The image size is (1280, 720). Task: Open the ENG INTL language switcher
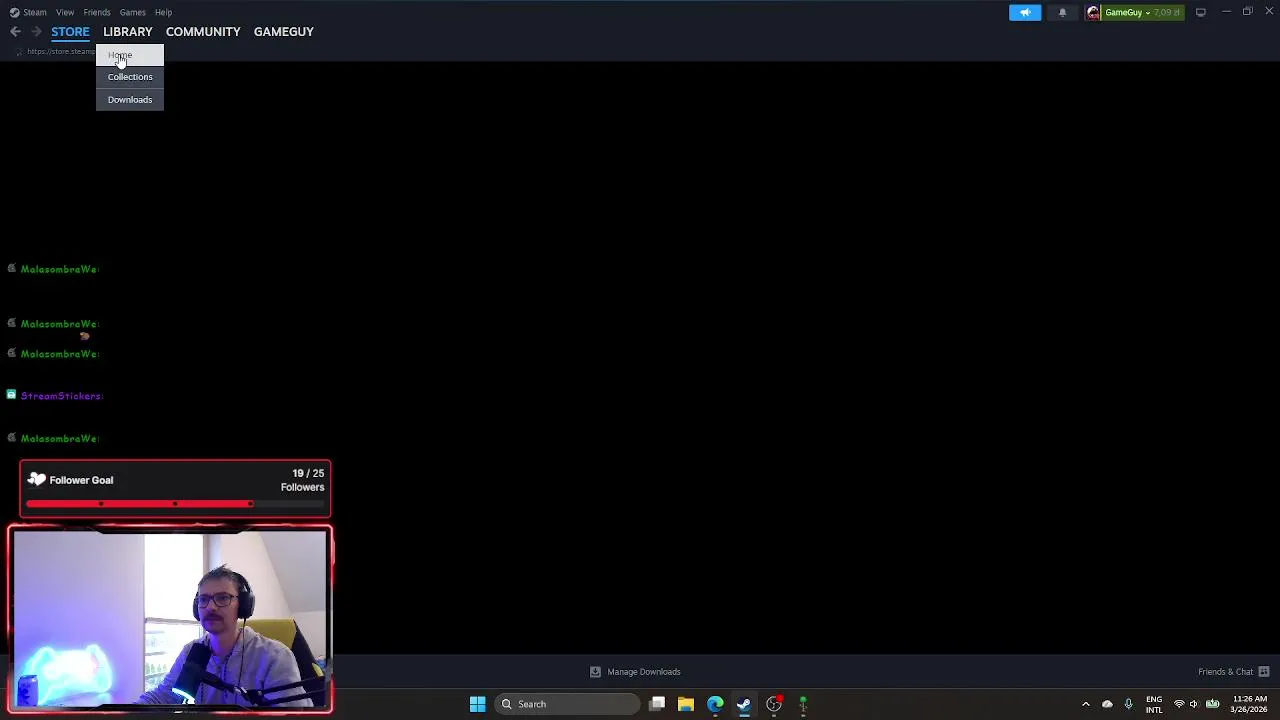click(x=1154, y=704)
